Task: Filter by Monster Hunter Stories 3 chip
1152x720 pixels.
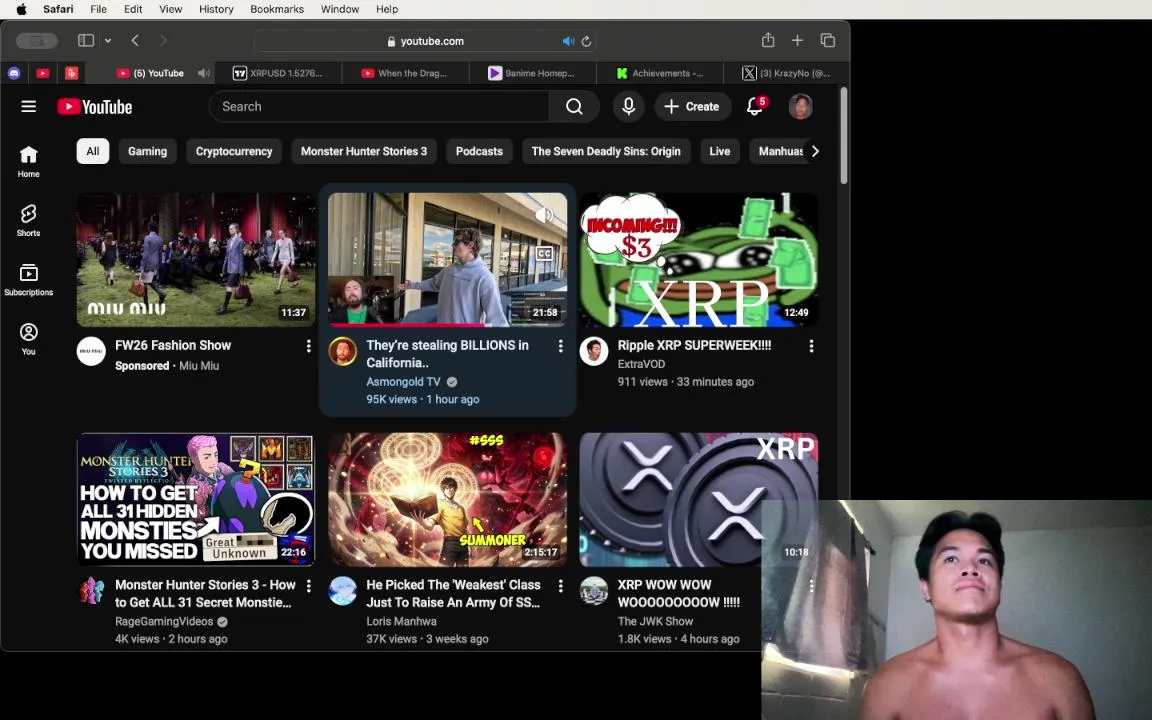Action: click(x=364, y=151)
